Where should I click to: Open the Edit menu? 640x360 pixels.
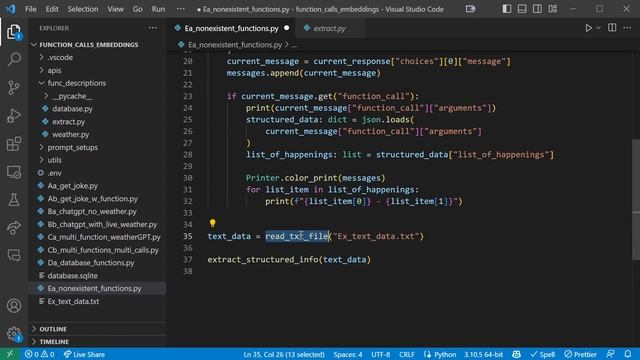pyautogui.click(x=52, y=9)
